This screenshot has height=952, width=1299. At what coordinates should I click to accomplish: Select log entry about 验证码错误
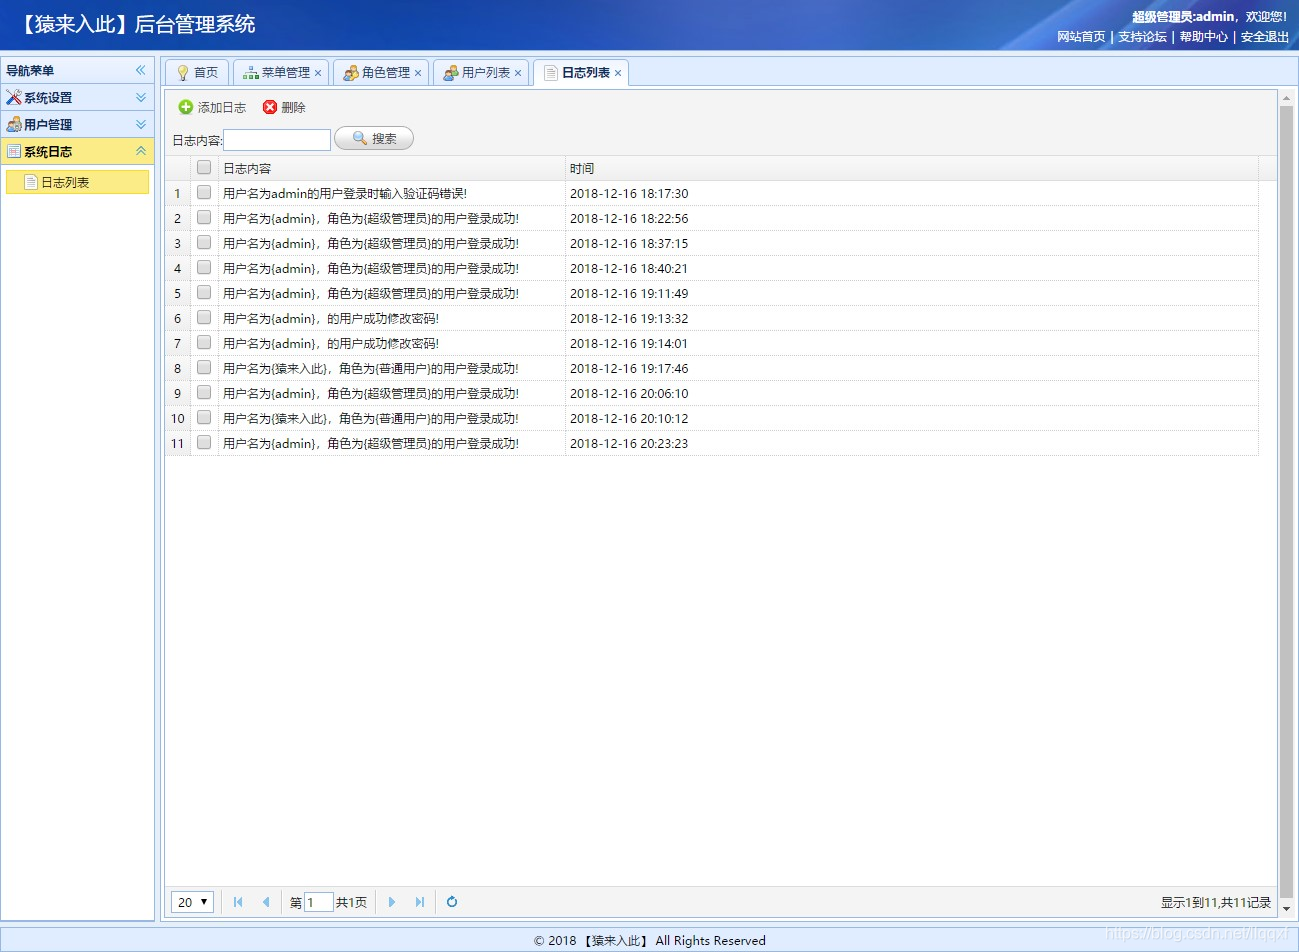point(345,193)
